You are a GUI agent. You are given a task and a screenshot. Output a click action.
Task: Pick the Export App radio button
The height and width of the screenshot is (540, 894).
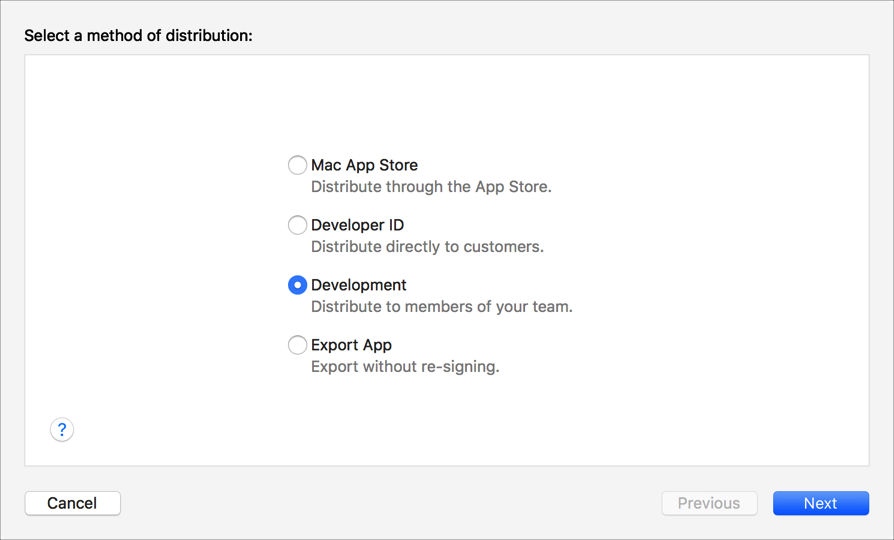[297, 345]
